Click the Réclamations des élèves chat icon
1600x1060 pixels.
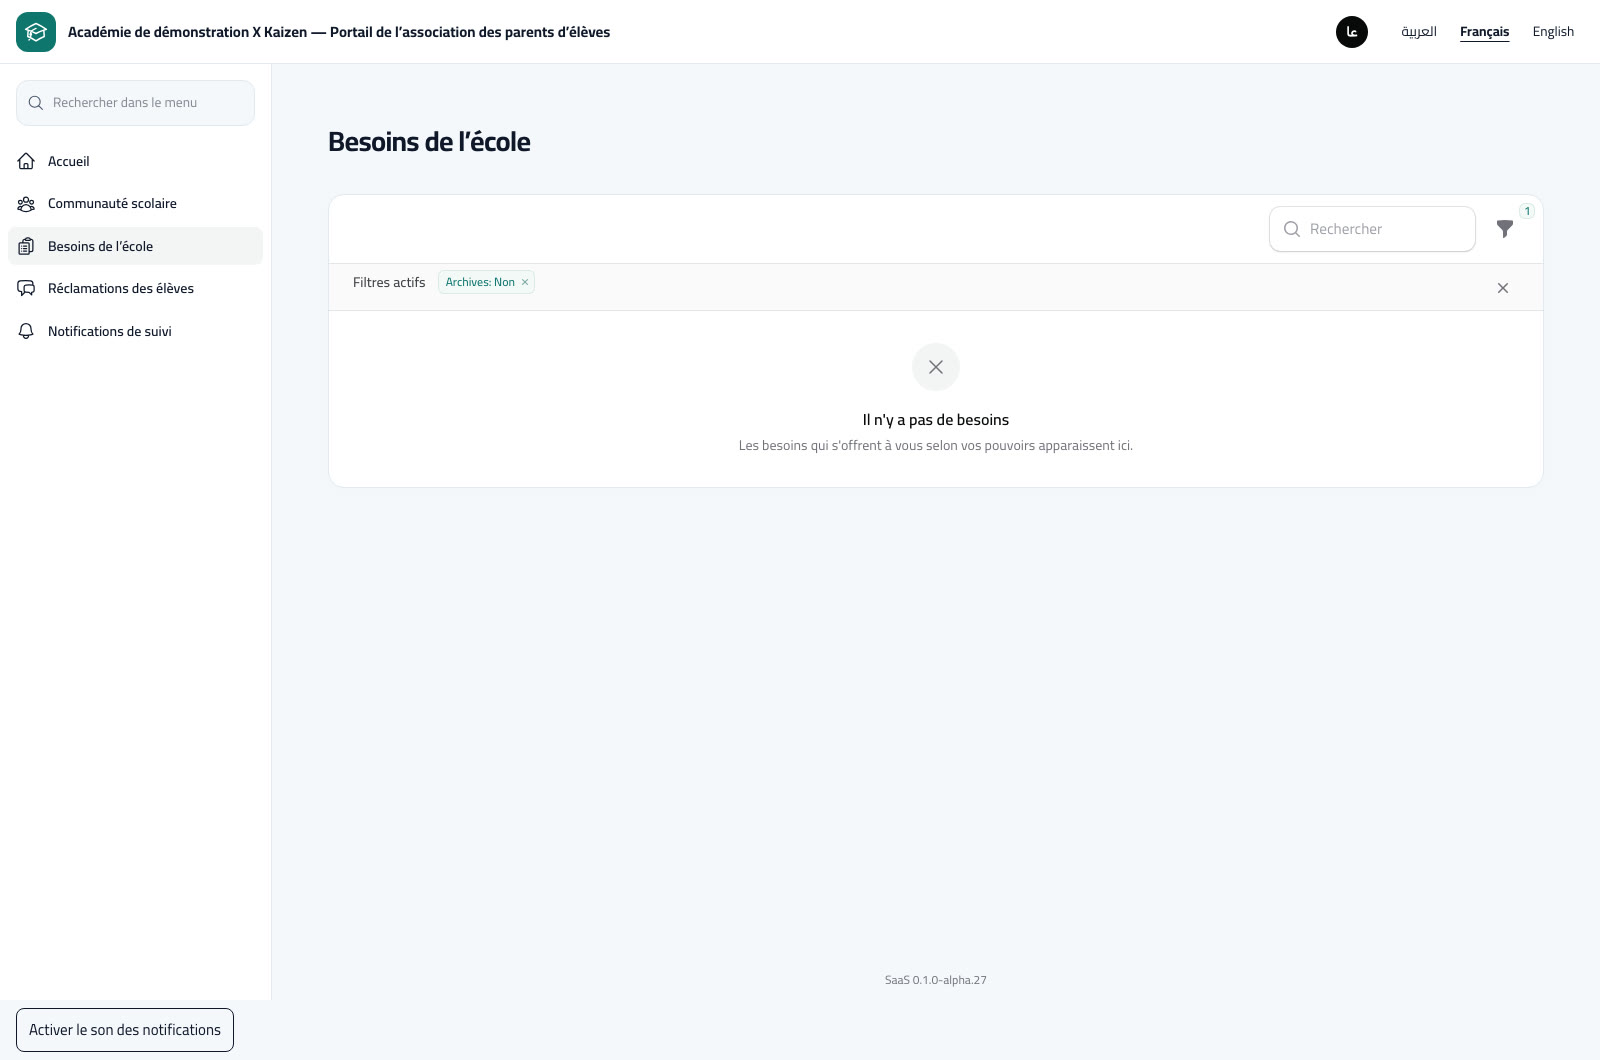(27, 289)
